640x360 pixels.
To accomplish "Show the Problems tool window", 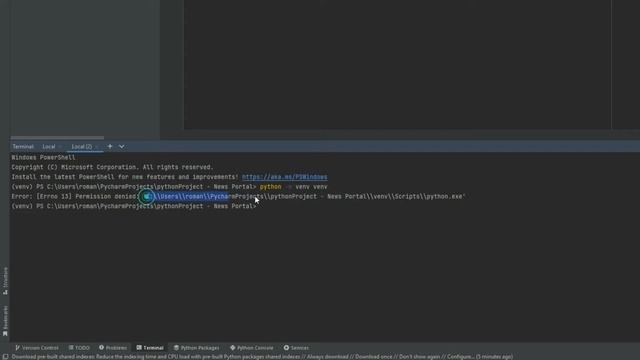I will pos(113,348).
